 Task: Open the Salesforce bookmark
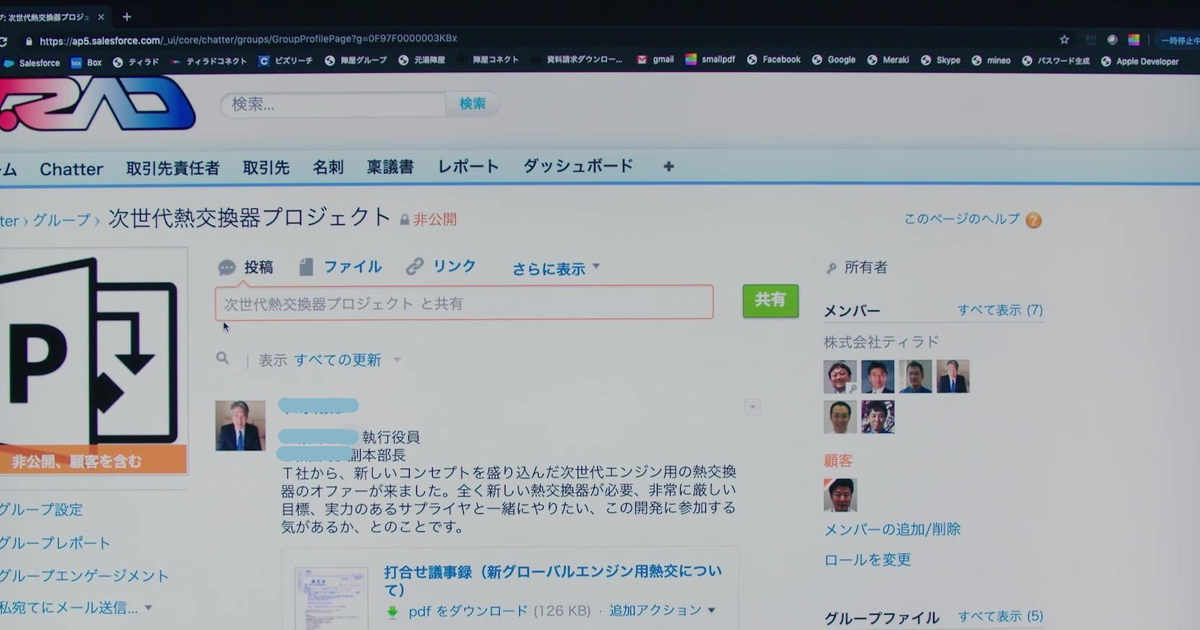point(31,62)
